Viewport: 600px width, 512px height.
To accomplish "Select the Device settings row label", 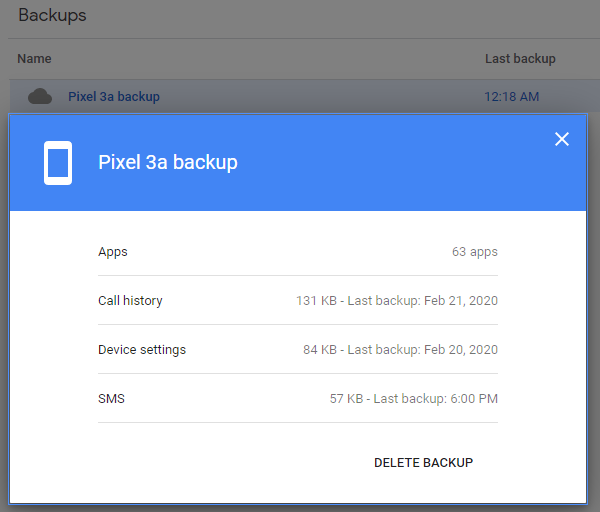I will [142, 350].
